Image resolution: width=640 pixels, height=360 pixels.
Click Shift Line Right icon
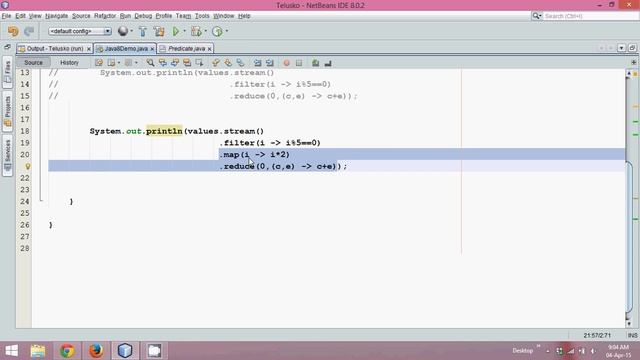tap(270, 63)
